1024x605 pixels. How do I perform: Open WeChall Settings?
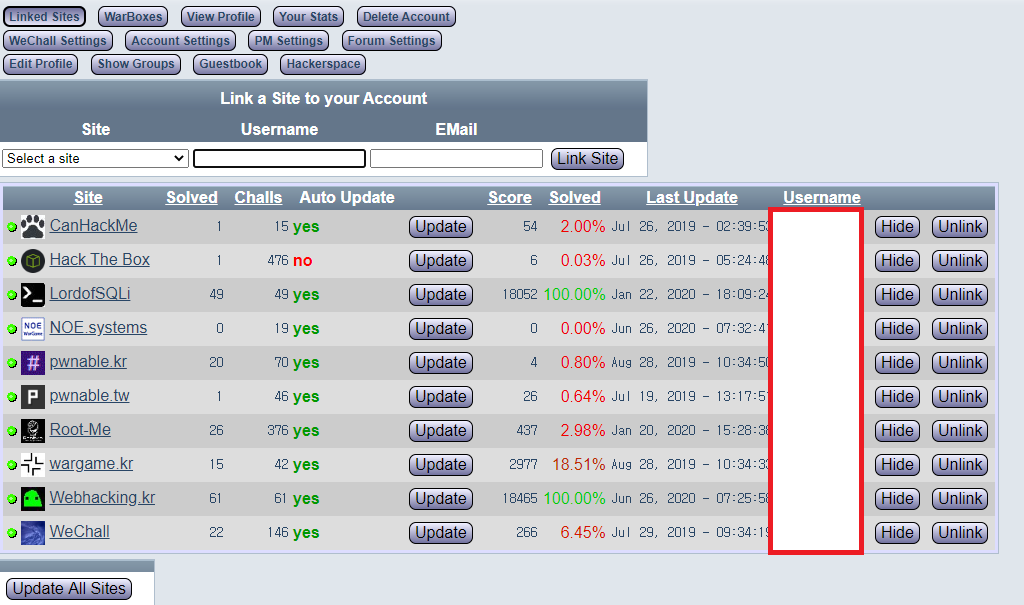point(58,41)
